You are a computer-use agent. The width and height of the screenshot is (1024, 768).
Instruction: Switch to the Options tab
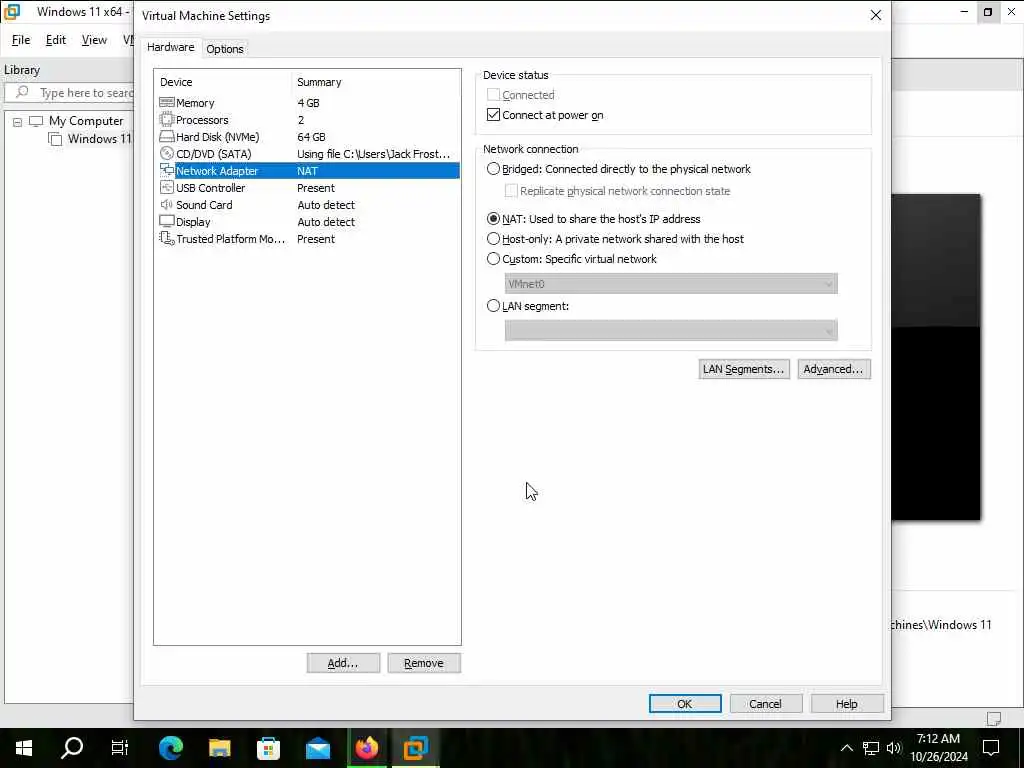tap(225, 49)
